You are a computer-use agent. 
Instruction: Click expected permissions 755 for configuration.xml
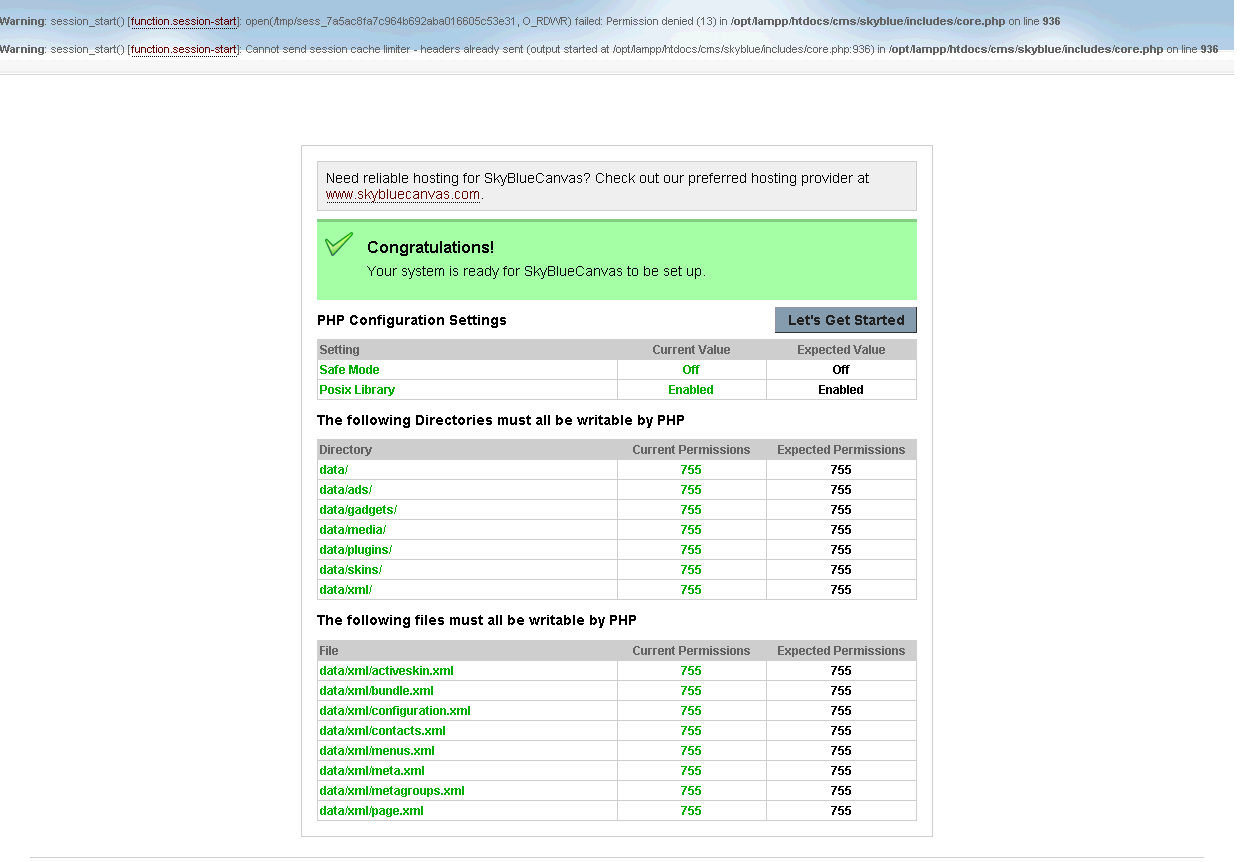pos(841,711)
